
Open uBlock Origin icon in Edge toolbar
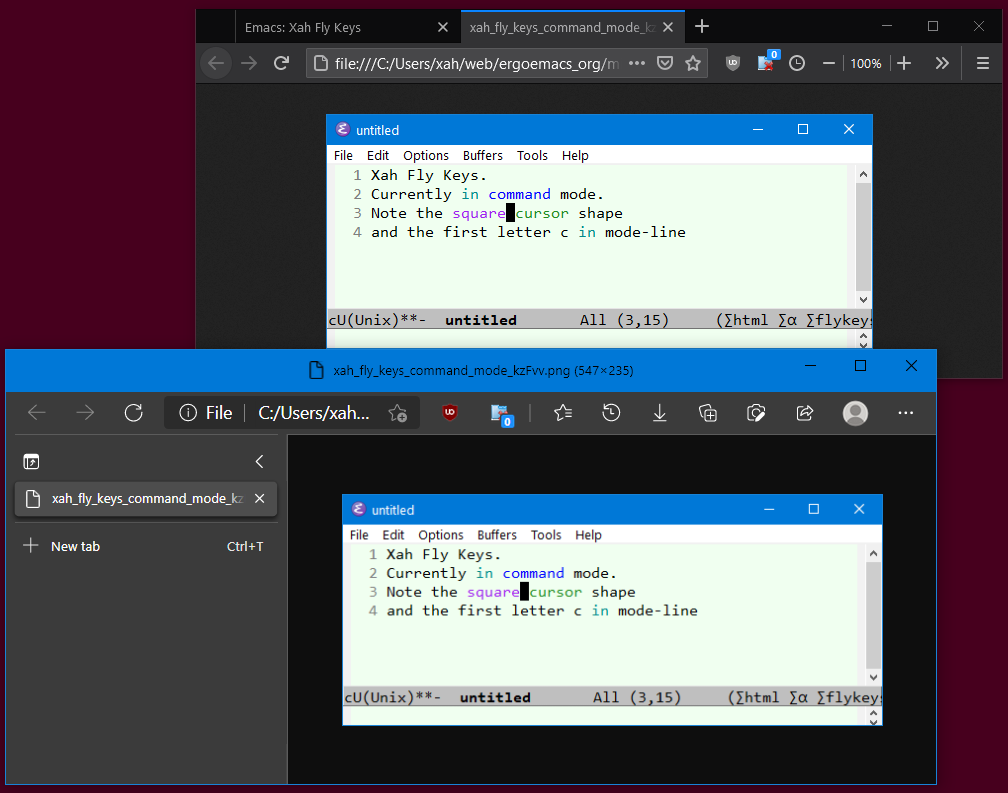pos(450,413)
